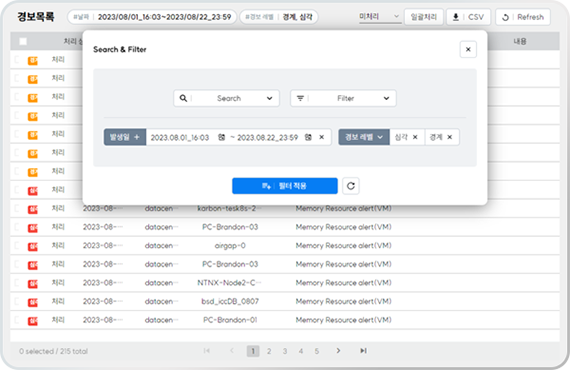Check the row for NTNX-Node2-C
Viewport: 570px width, 370px height.
[17, 282]
